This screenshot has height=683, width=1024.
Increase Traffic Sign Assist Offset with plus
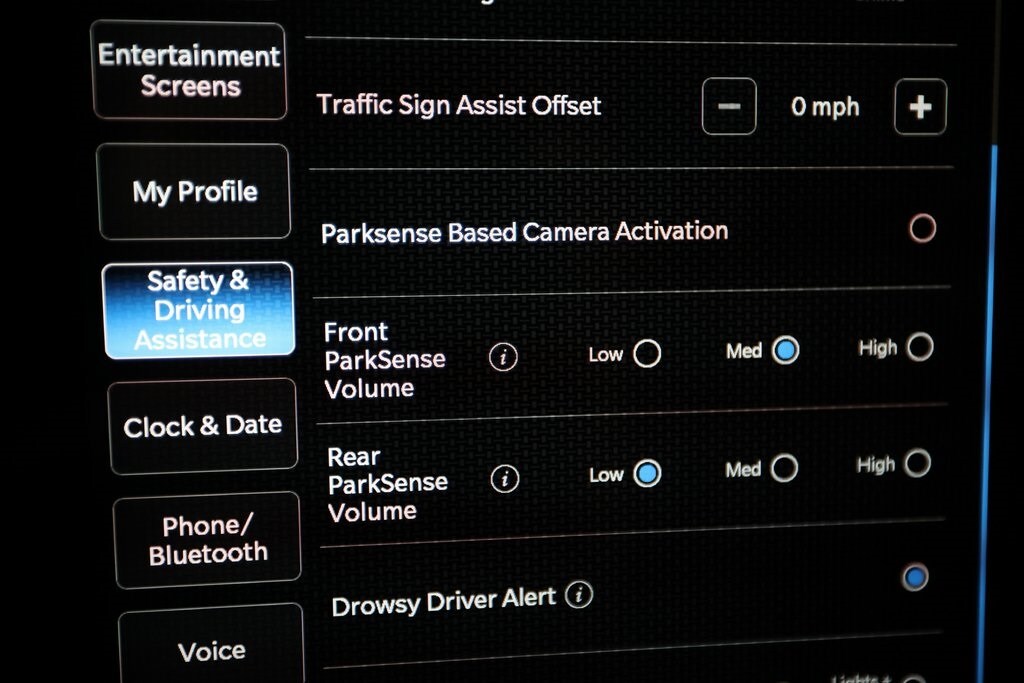[920, 106]
